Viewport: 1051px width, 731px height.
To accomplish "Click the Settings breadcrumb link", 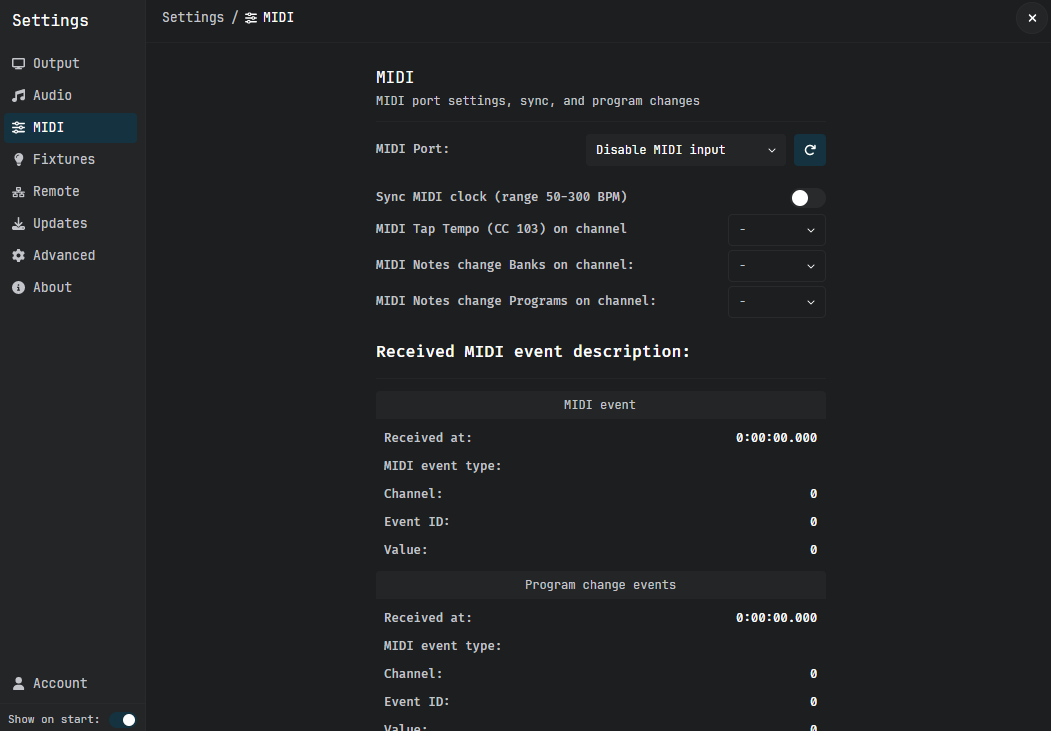I will 193,17.
